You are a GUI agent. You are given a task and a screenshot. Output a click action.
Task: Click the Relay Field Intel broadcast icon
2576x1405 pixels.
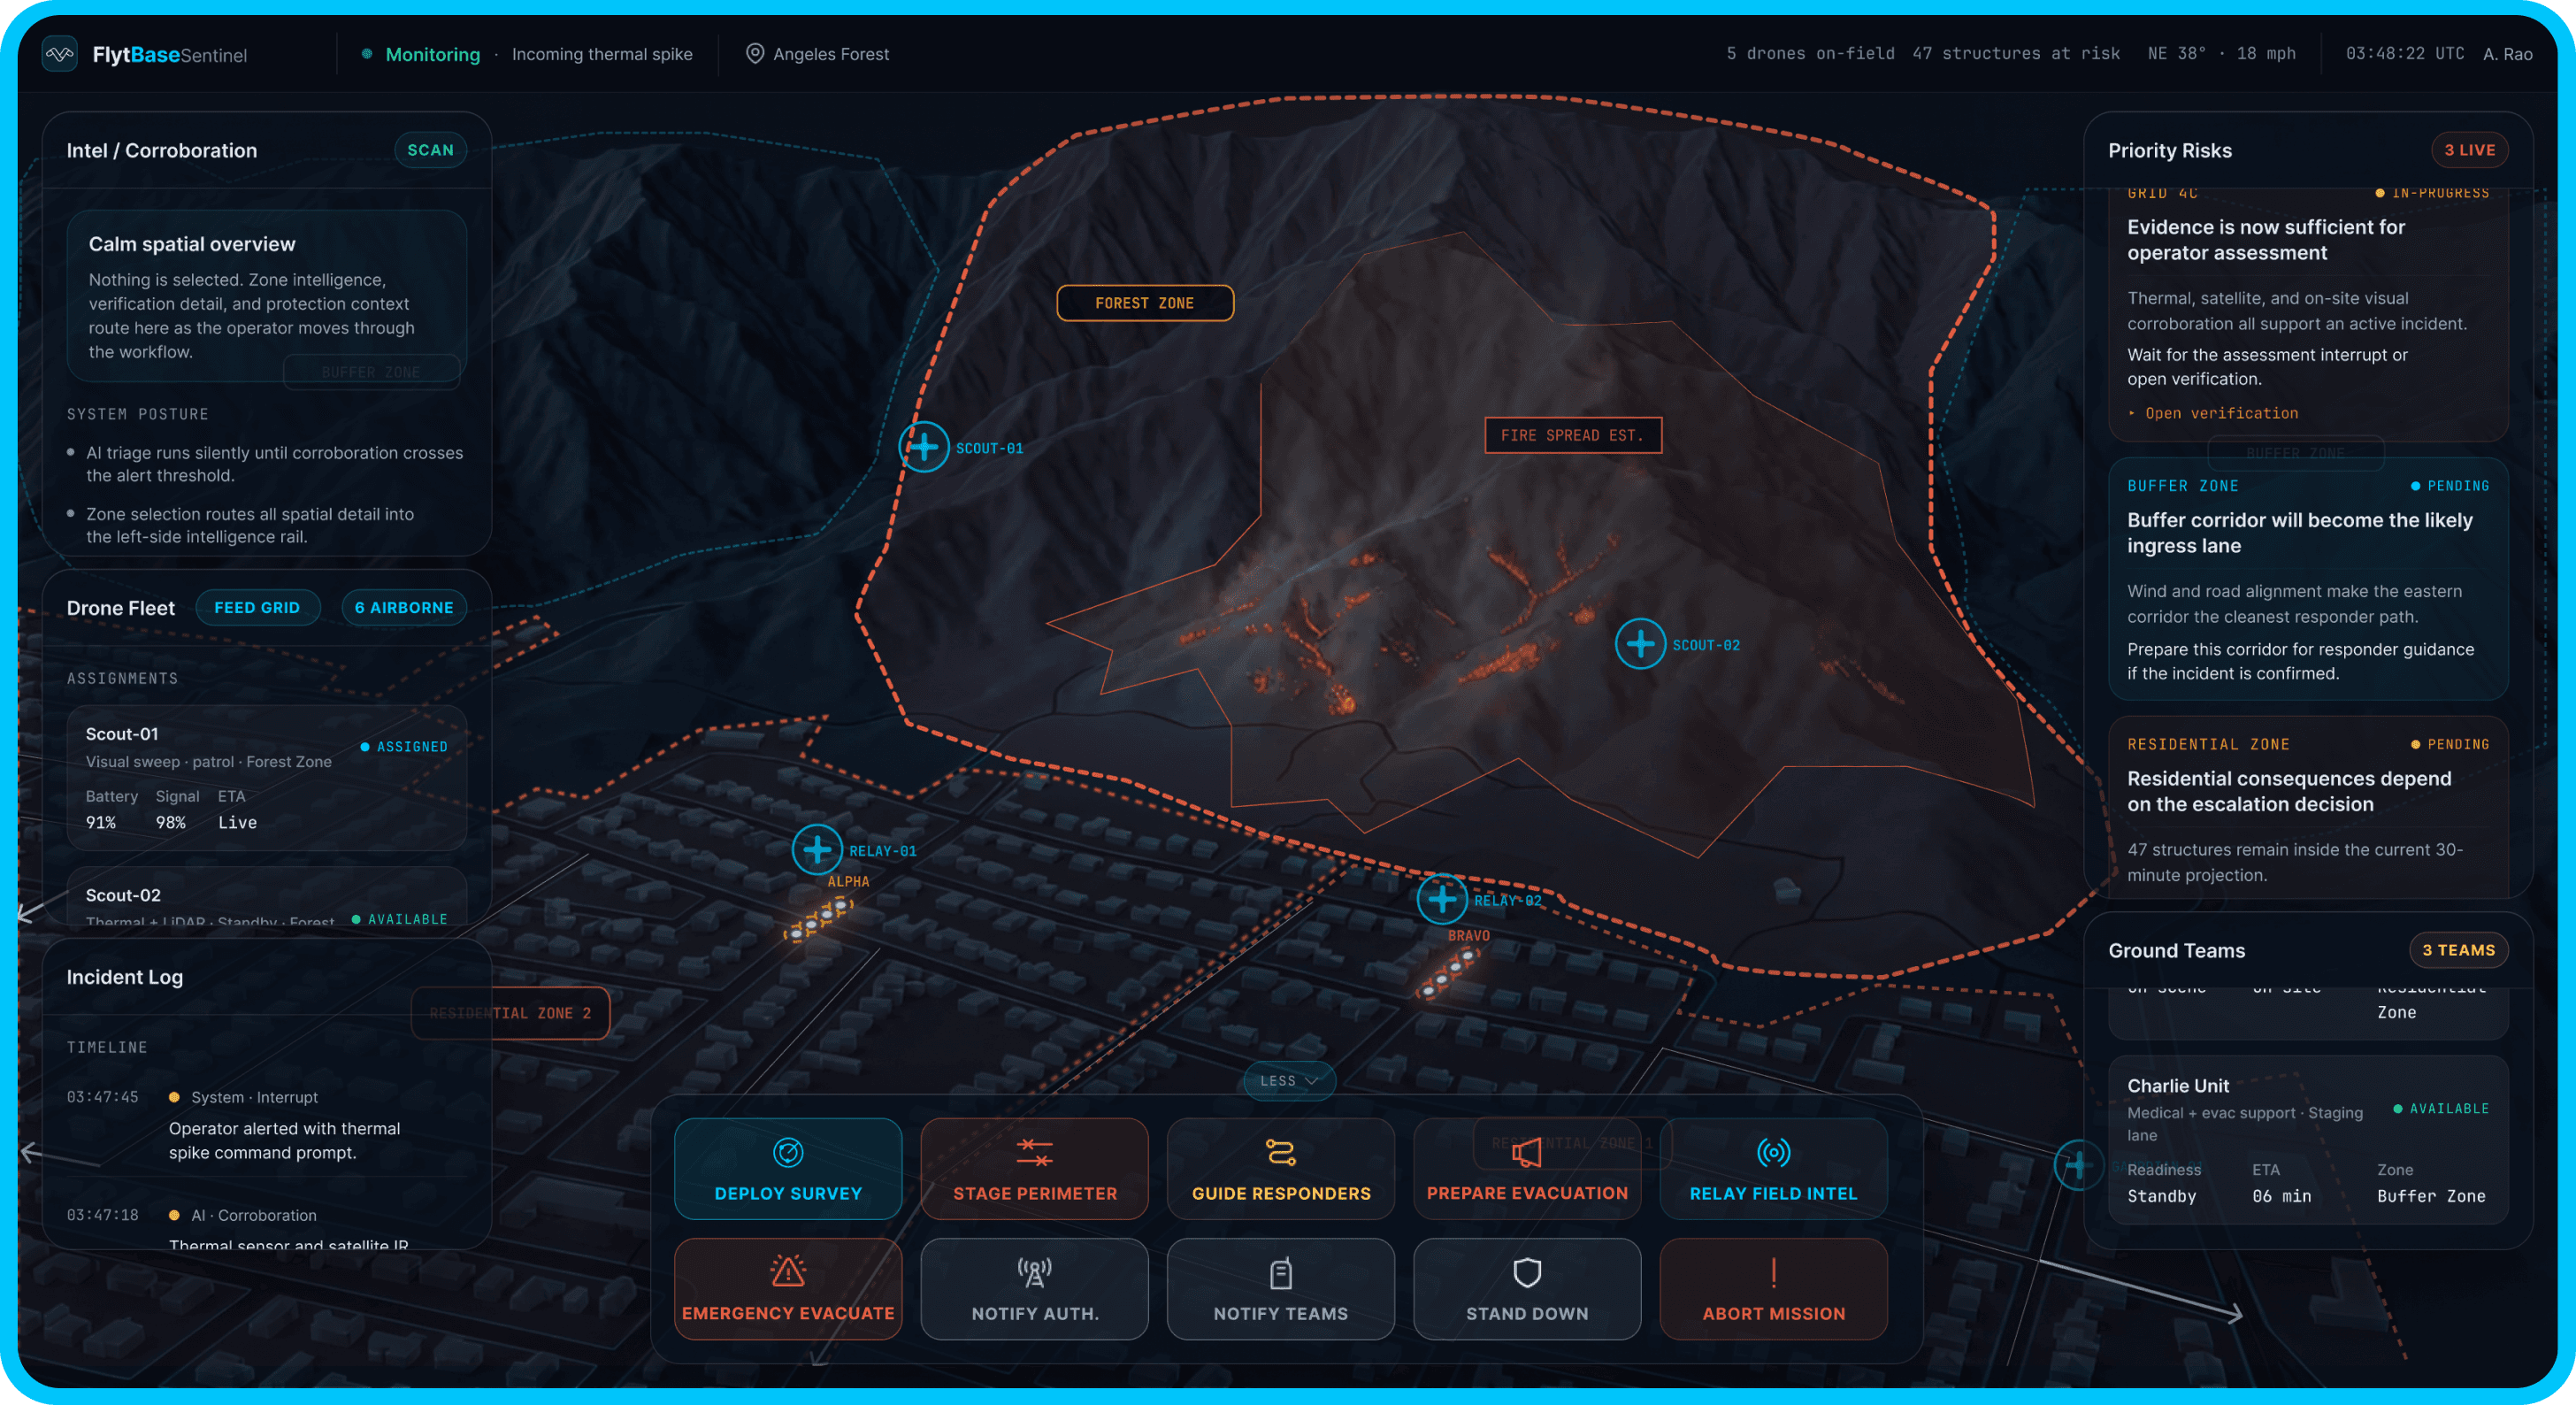point(1773,1152)
